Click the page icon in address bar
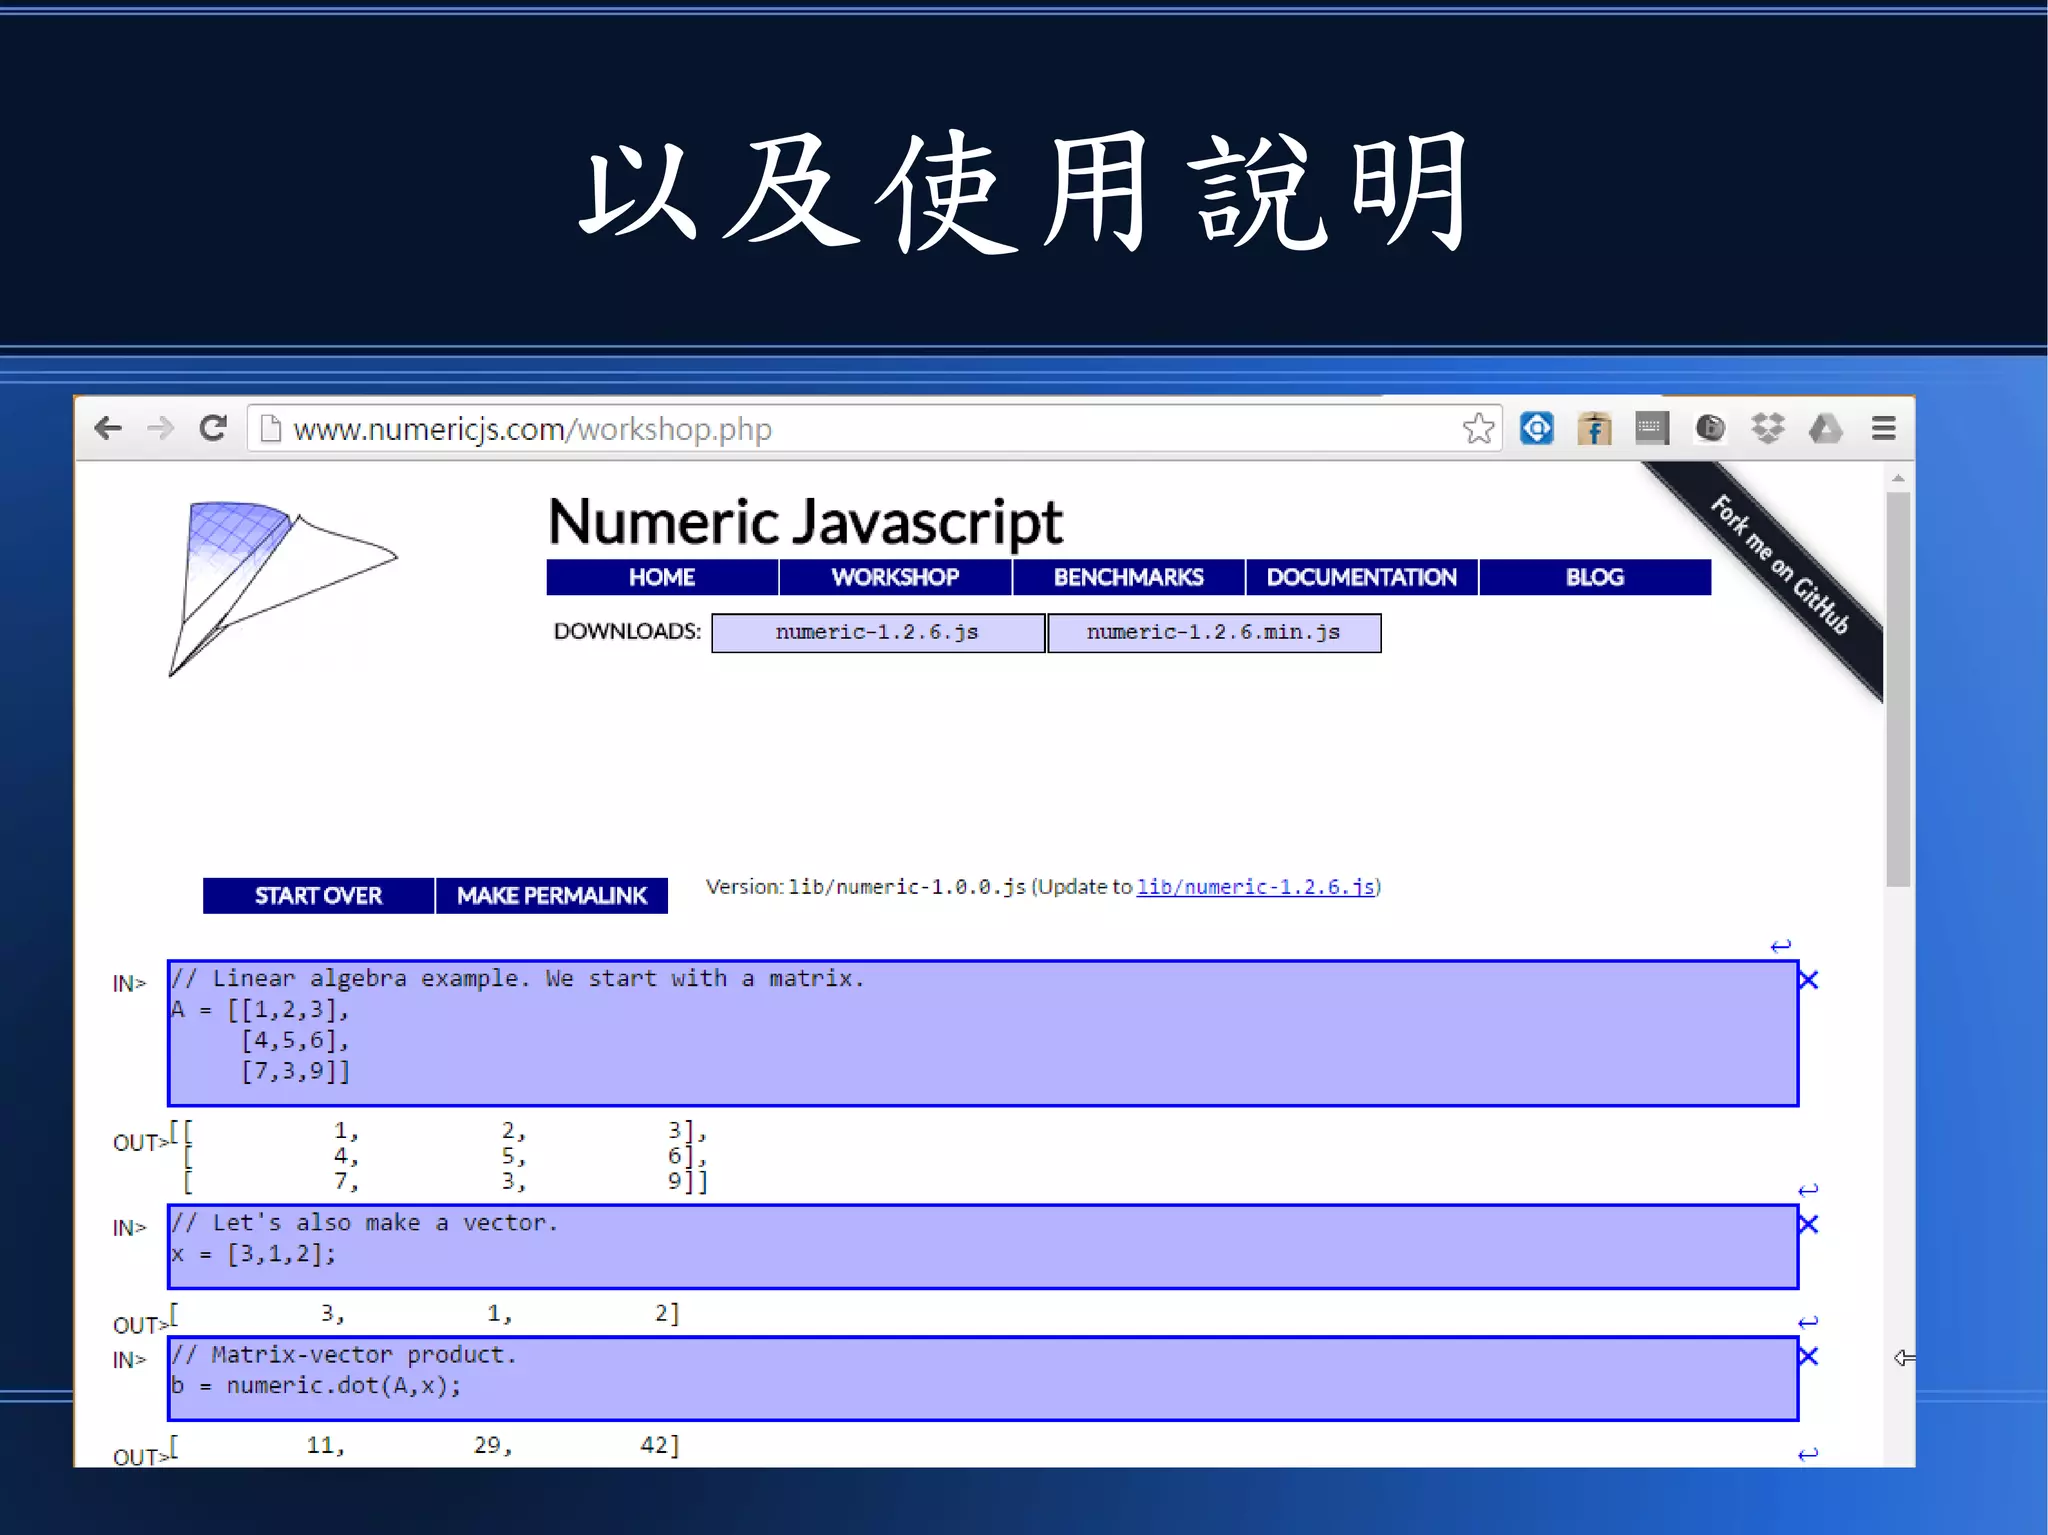Viewport: 2048px width, 1535px height. click(x=270, y=429)
